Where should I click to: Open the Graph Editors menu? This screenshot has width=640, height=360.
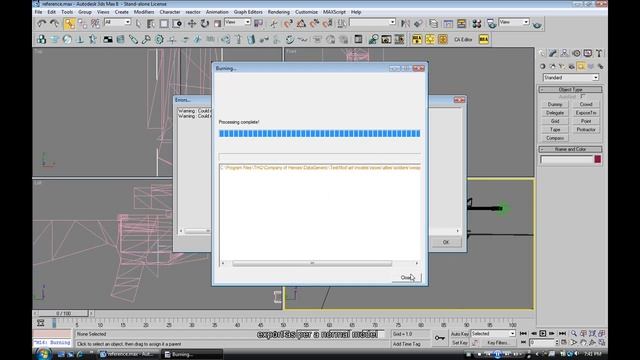click(x=248, y=12)
